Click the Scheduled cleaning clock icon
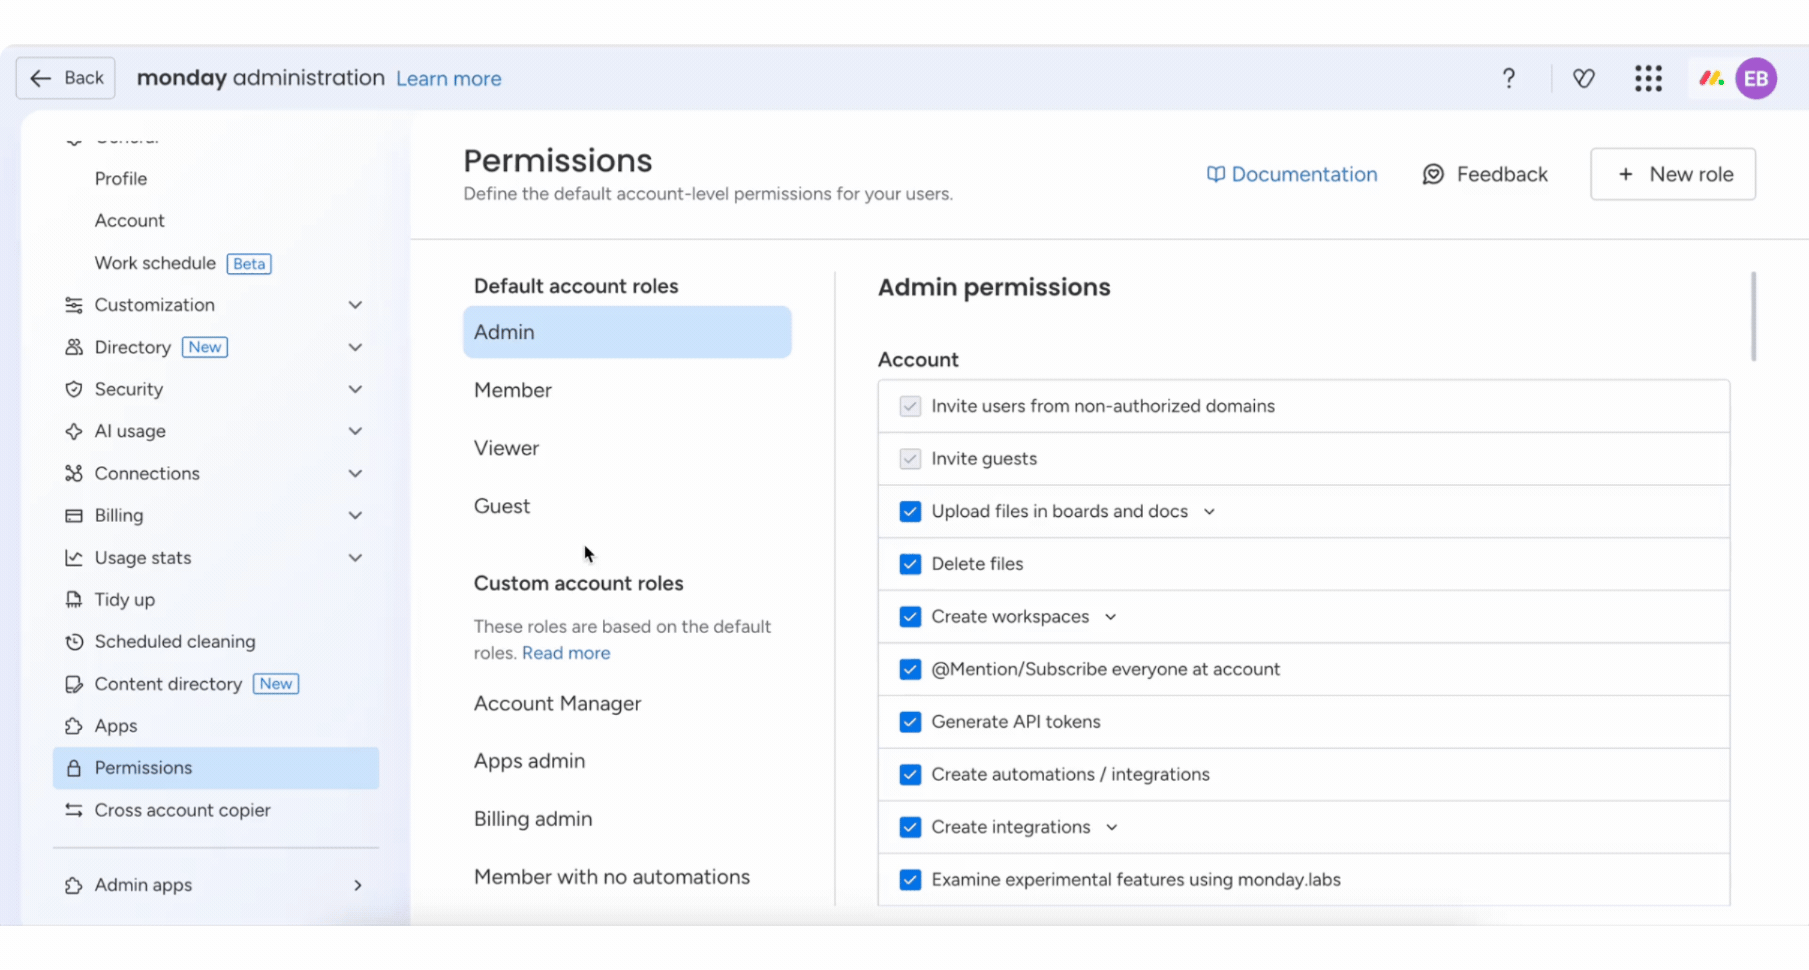1809x970 pixels. point(74,642)
